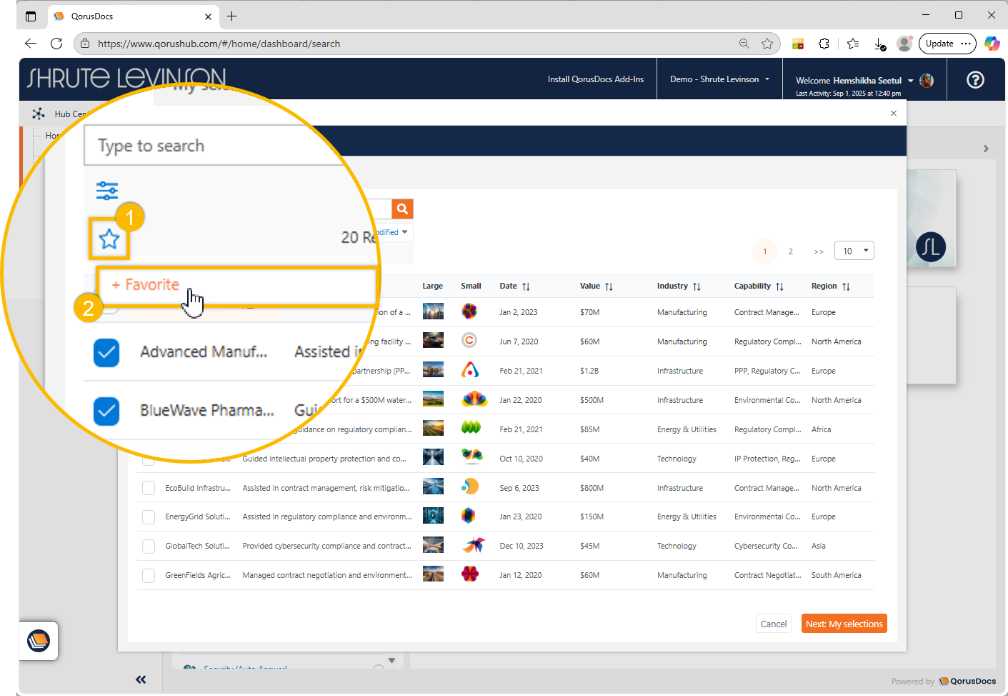Image resolution: width=1008 pixels, height=696 pixels.
Task: Click the star favorites icon
Action: click(109, 239)
